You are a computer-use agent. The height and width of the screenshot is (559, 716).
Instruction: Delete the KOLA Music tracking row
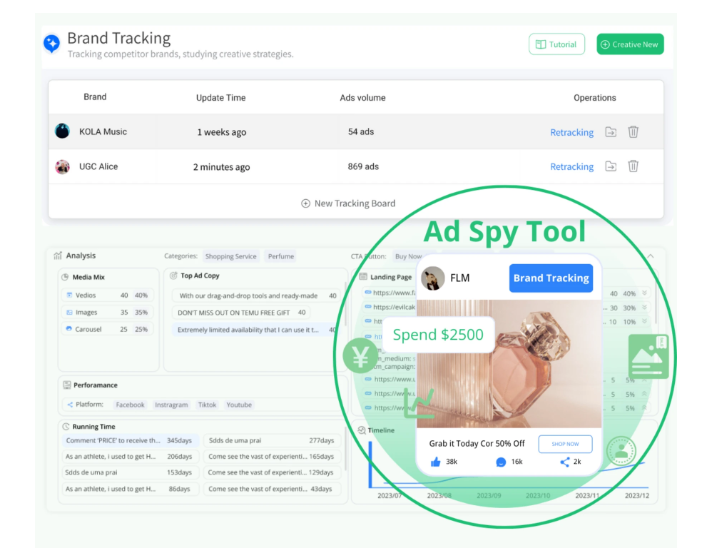coord(633,132)
